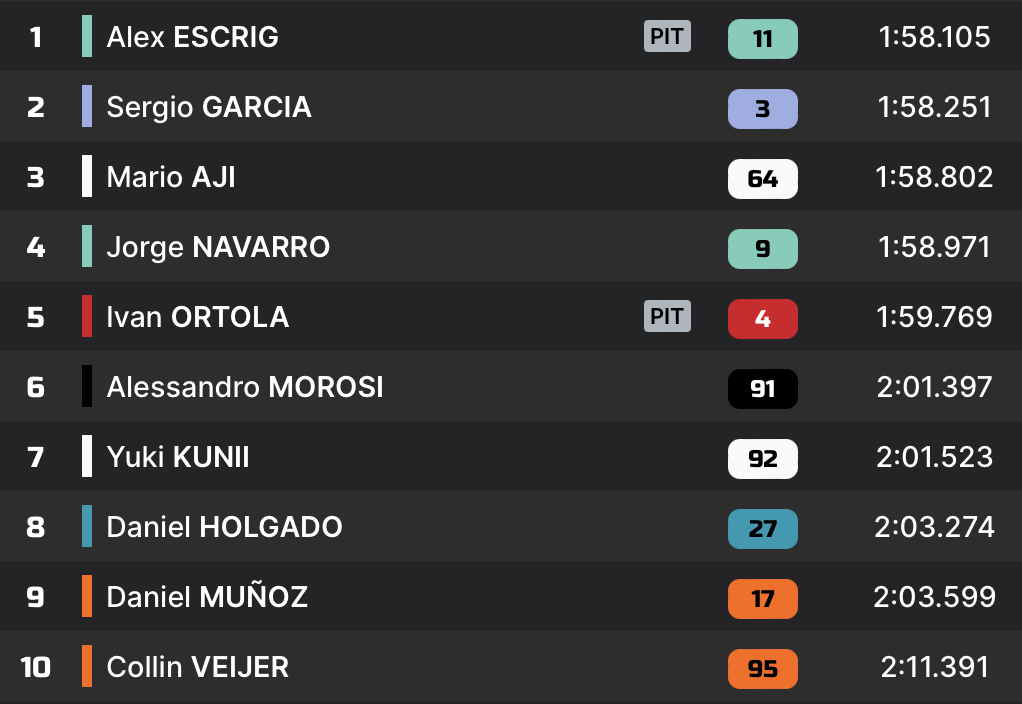The height and width of the screenshot is (704, 1022).
Task: Click lap time 2:11.391
Action: tap(935, 667)
